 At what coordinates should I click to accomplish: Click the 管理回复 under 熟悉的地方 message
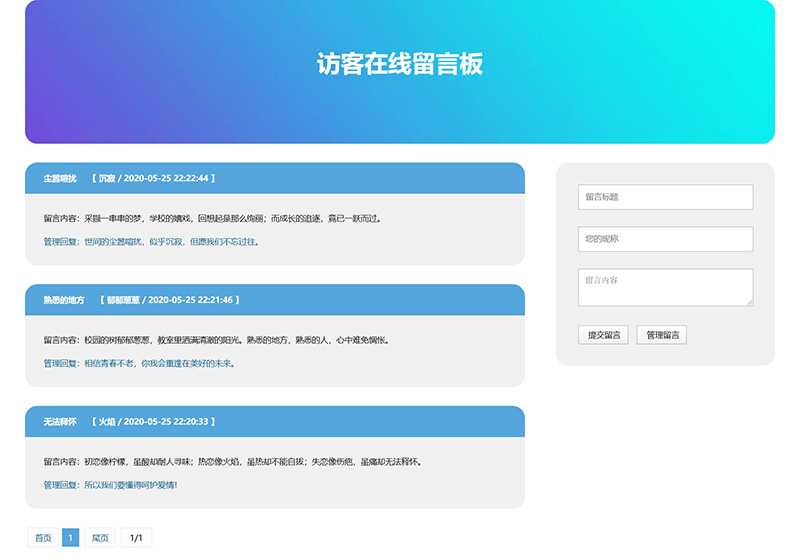tap(60, 363)
